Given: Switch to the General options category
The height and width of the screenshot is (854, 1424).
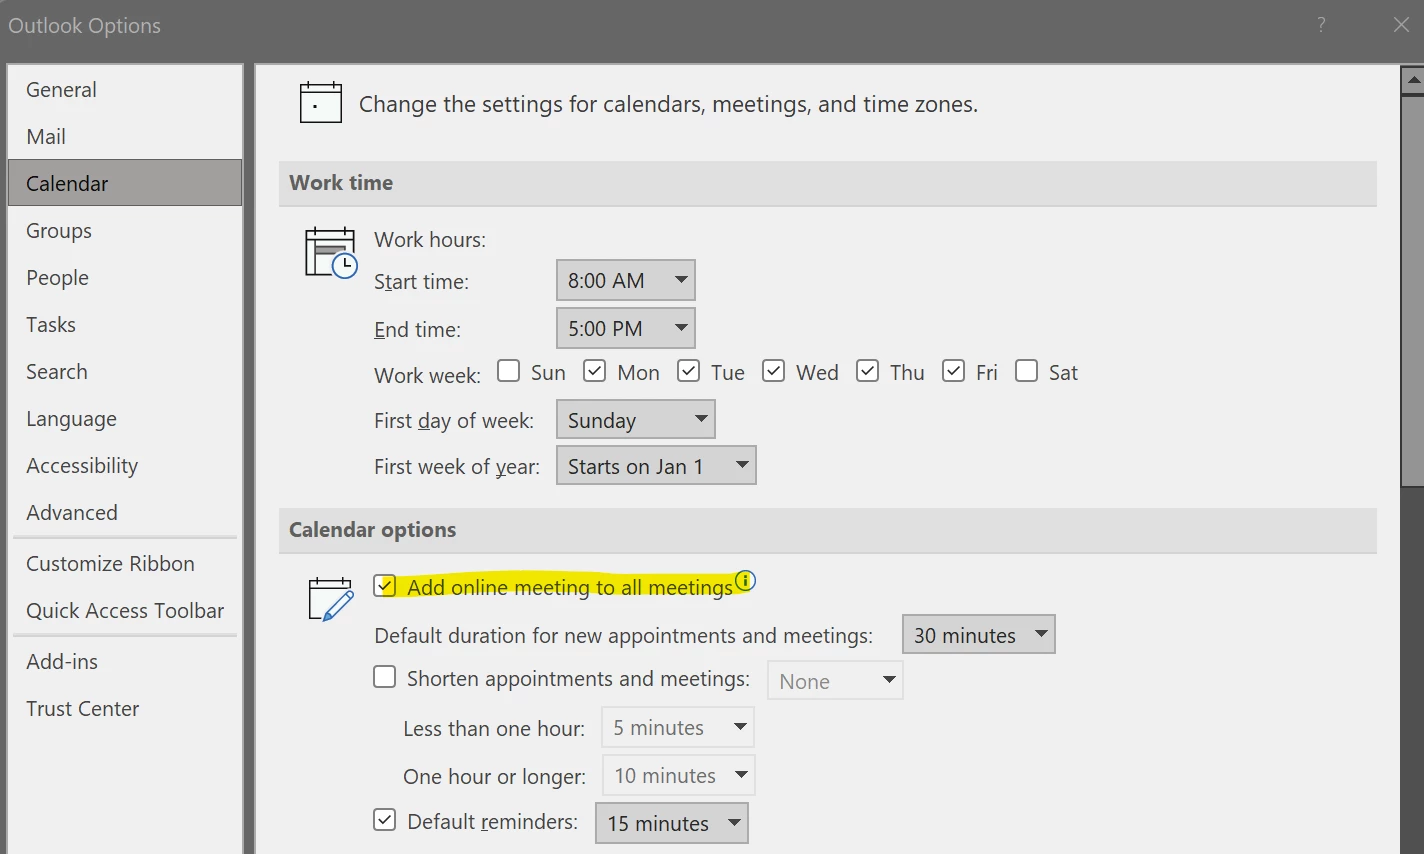Looking at the screenshot, I should point(125,89).
